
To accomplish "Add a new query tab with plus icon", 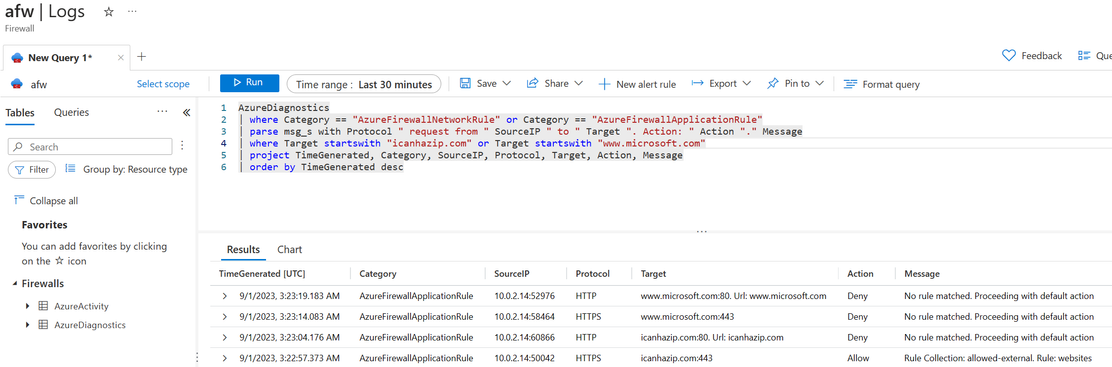I will click(141, 57).
